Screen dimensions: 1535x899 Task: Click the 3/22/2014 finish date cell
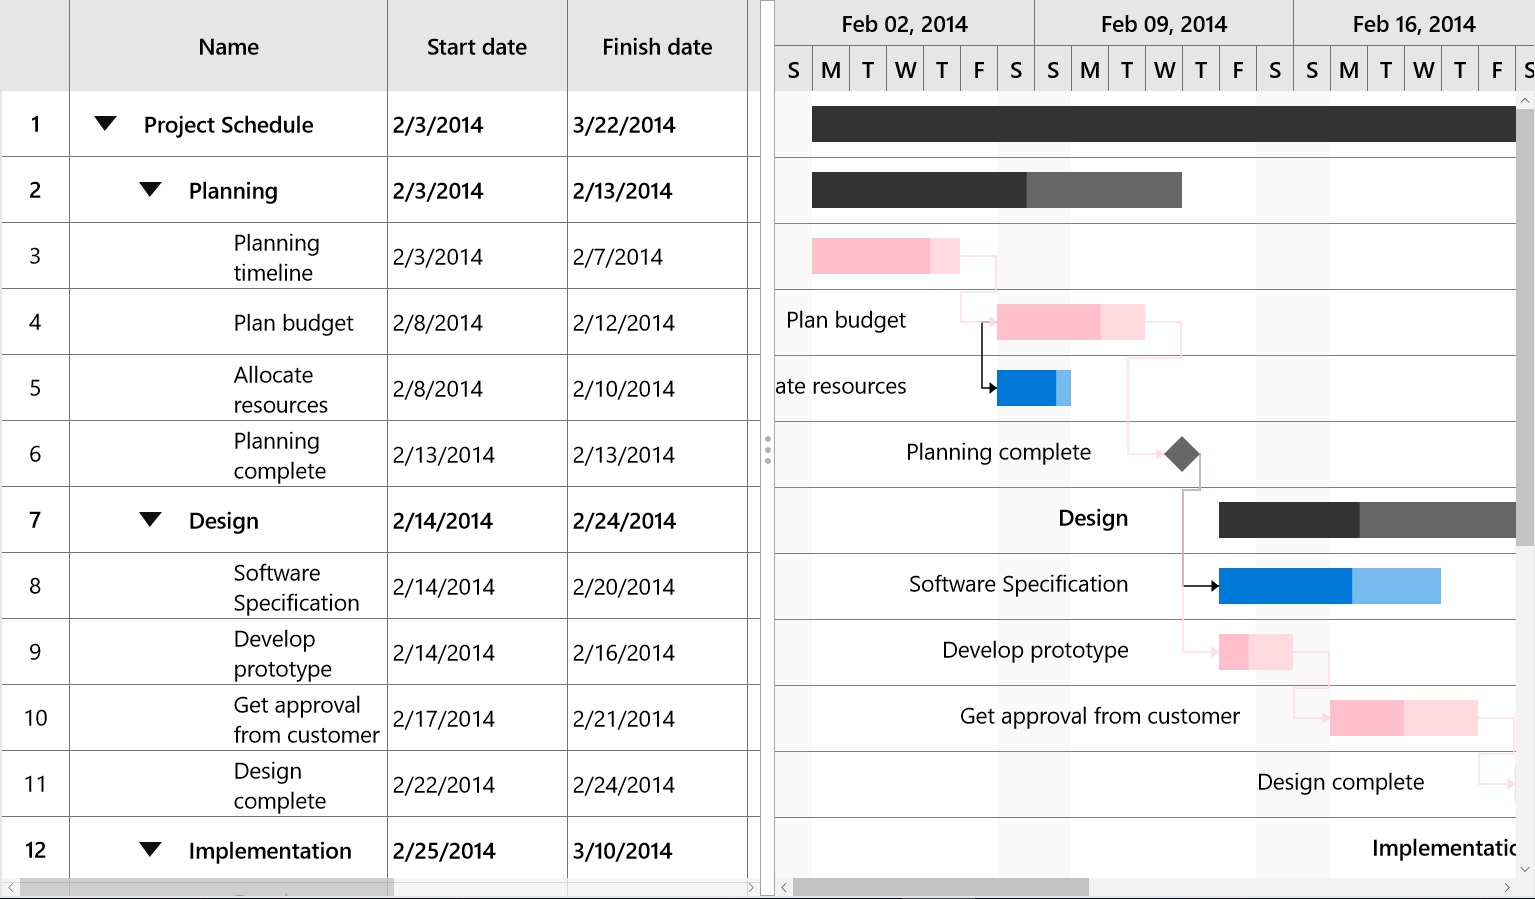click(x=657, y=124)
